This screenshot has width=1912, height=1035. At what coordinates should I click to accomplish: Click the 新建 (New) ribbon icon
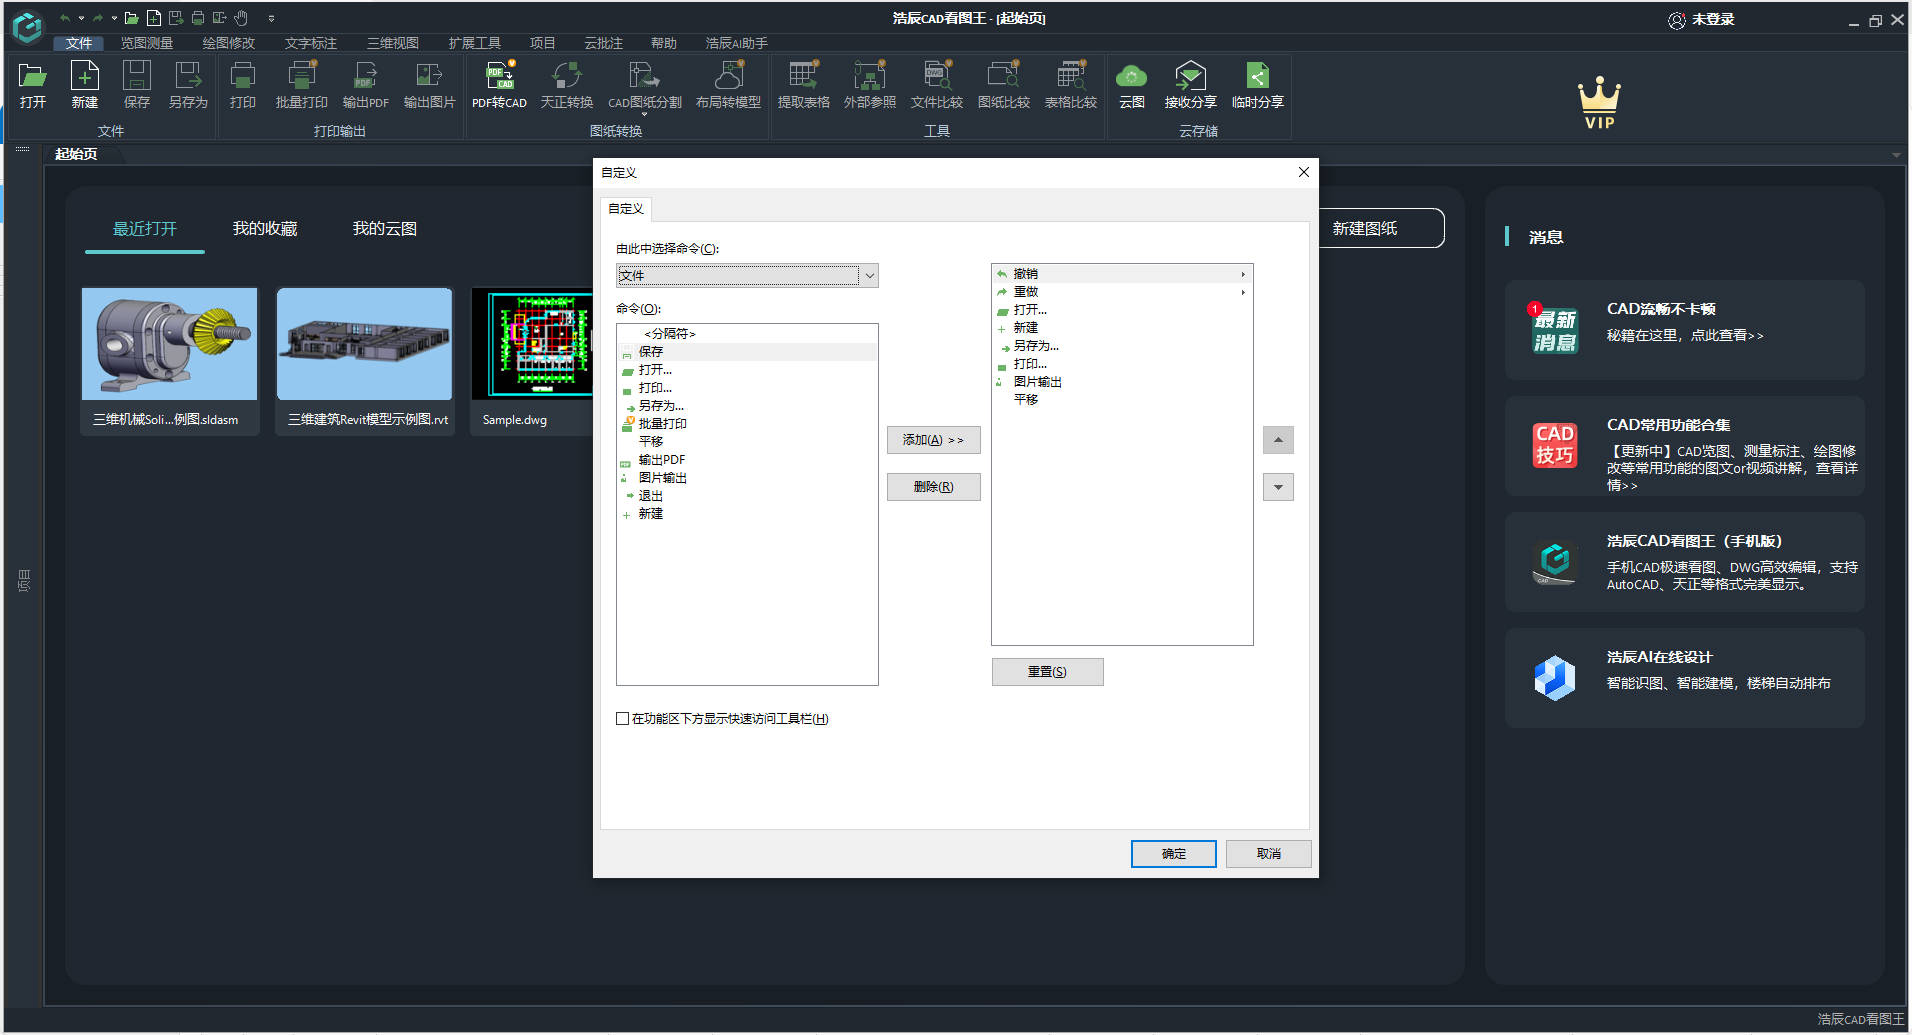pyautogui.click(x=85, y=85)
